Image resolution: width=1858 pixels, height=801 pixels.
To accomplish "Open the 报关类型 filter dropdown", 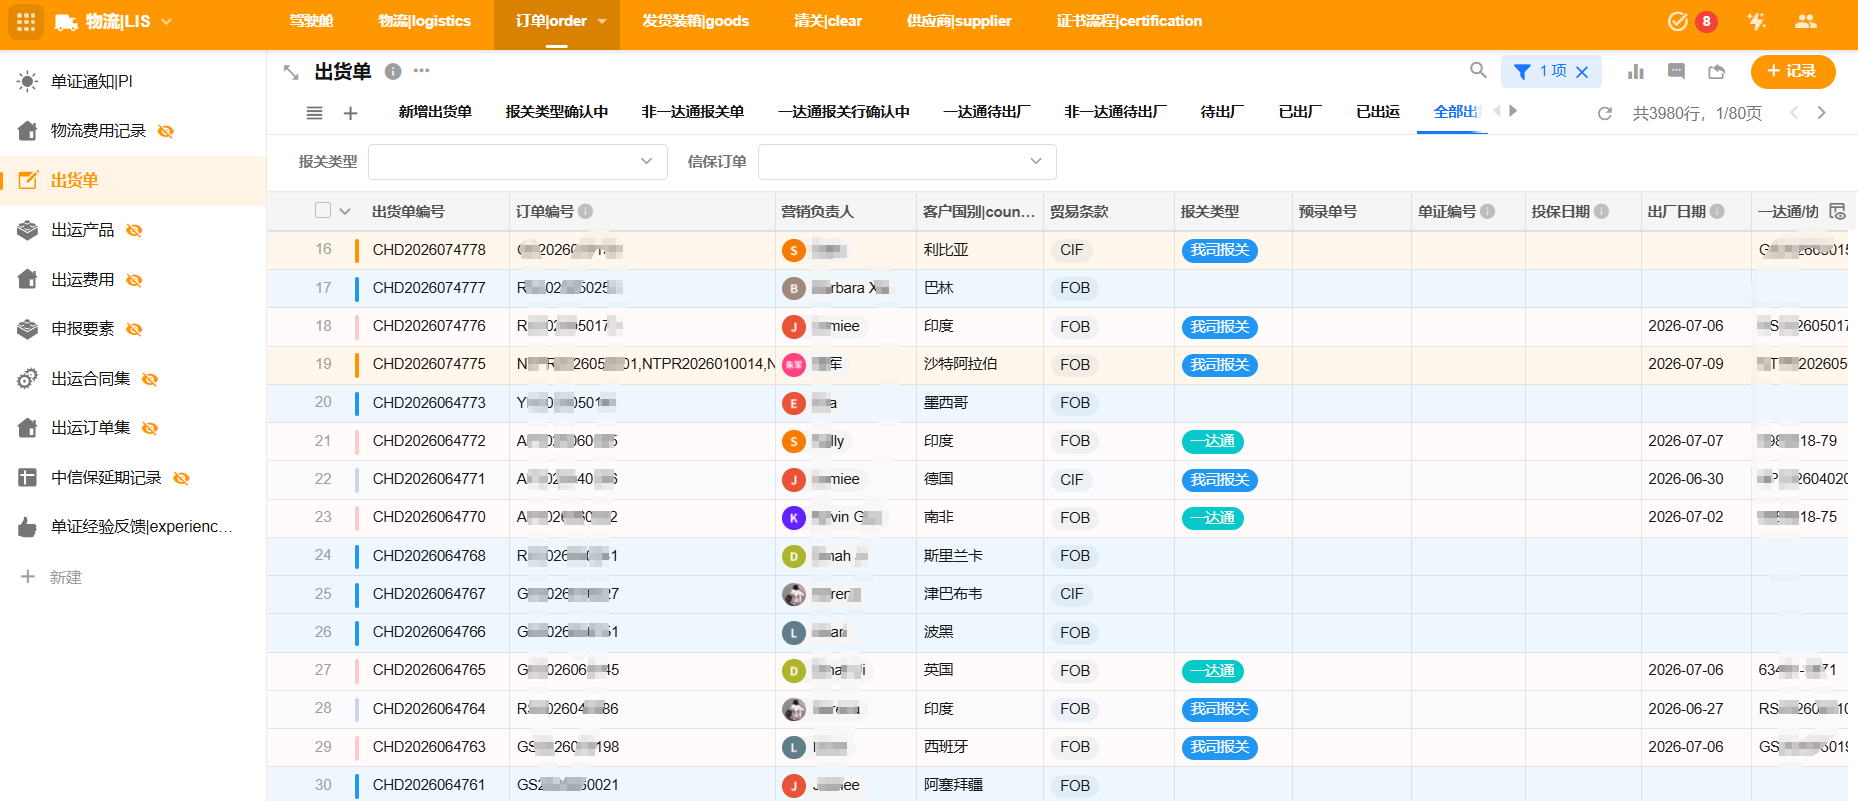I will point(518,161).
